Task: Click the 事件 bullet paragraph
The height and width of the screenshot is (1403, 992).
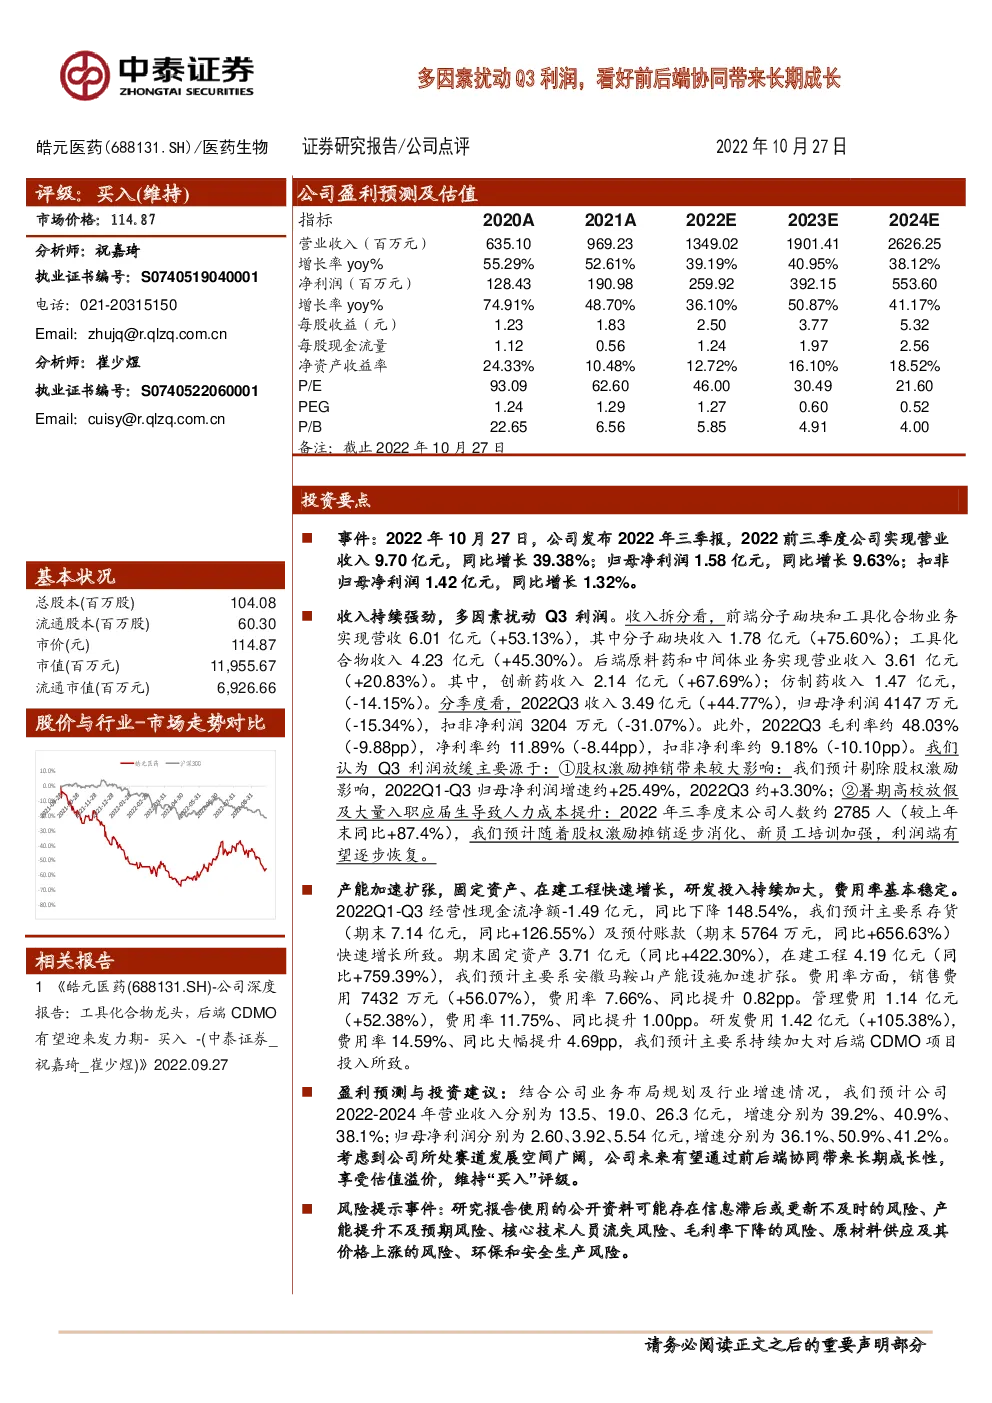Action: (x=644, y=560)
